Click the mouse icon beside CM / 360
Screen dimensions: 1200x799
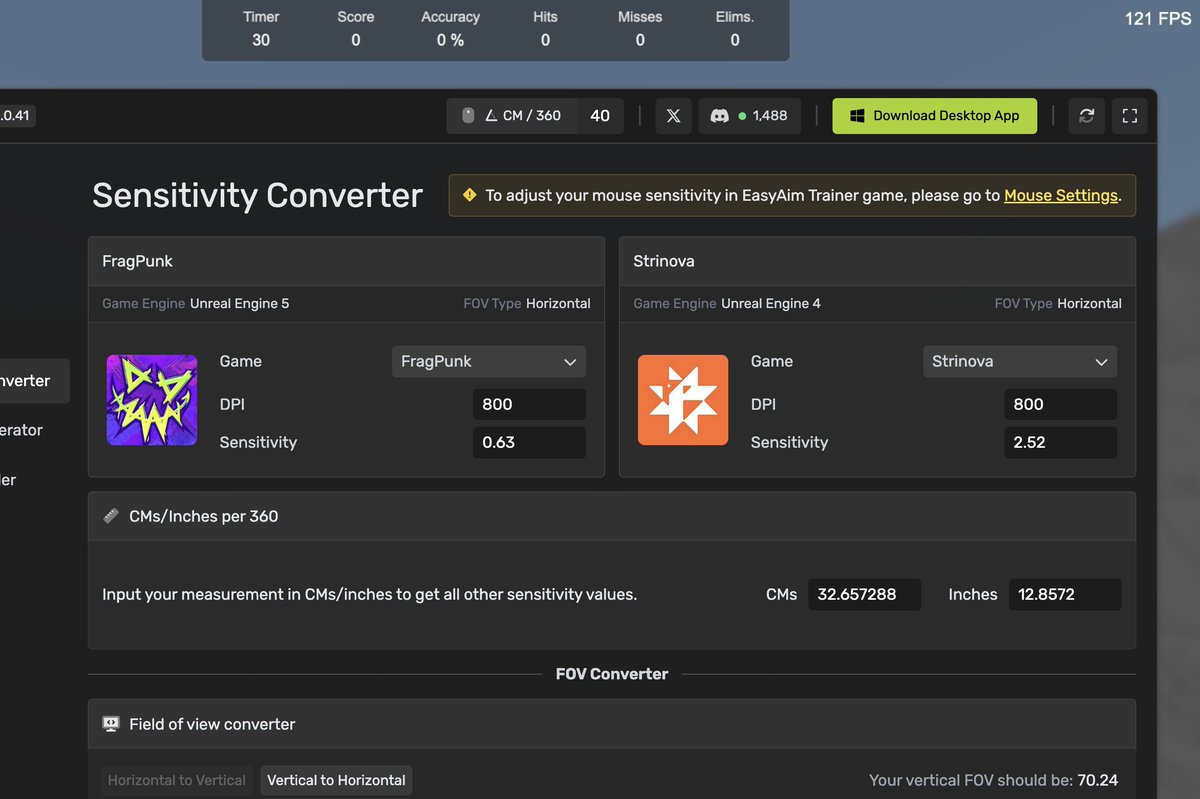(x=468, y=116)
